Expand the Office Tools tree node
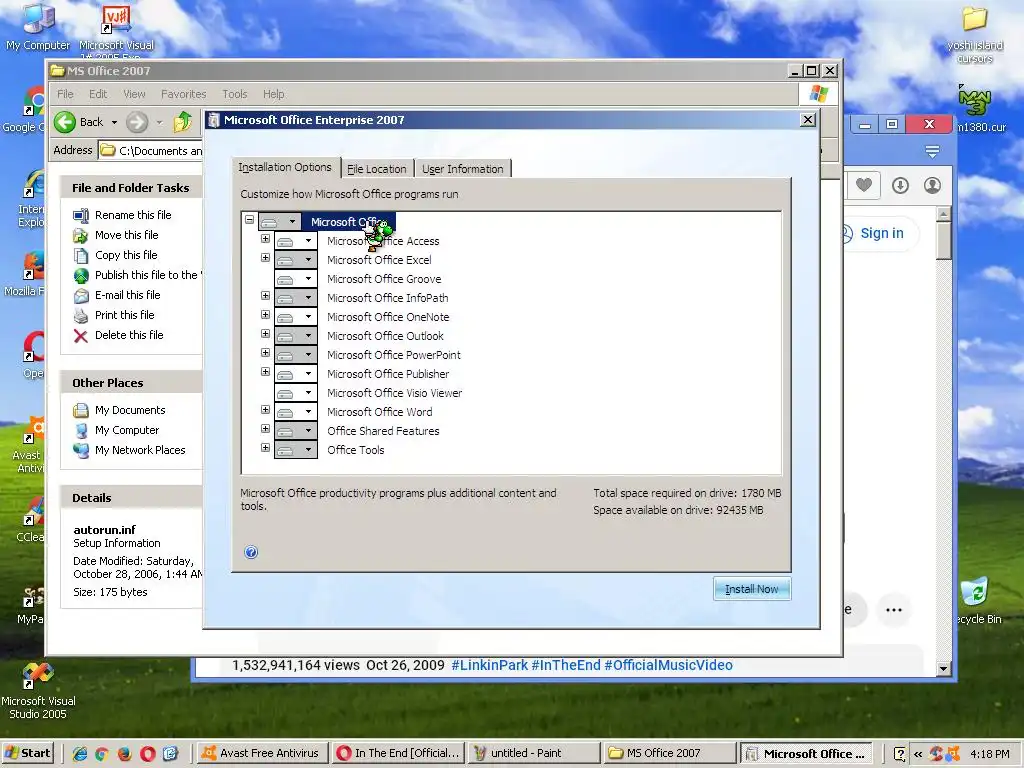The image size is (1024, 768). [265, 448]
